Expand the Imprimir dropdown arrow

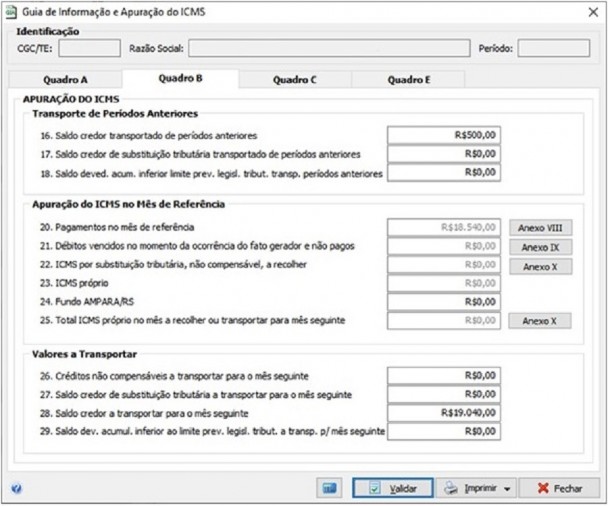pyautogui.click(x=507, y=489)
